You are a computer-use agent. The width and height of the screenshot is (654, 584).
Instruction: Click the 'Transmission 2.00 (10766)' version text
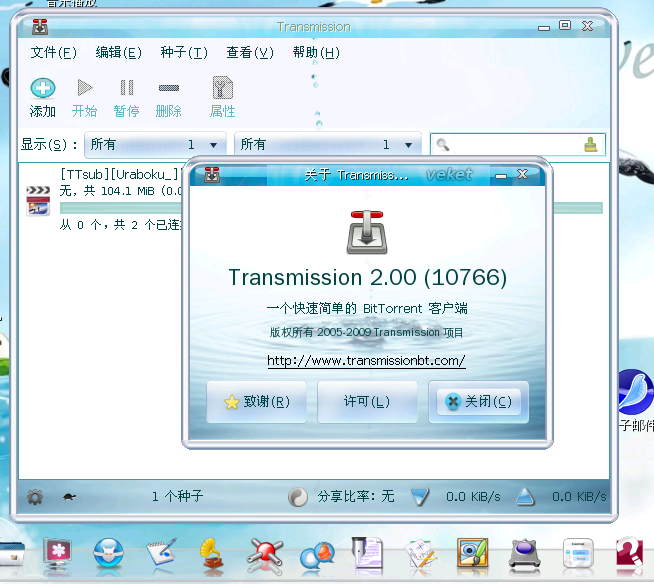367,277
